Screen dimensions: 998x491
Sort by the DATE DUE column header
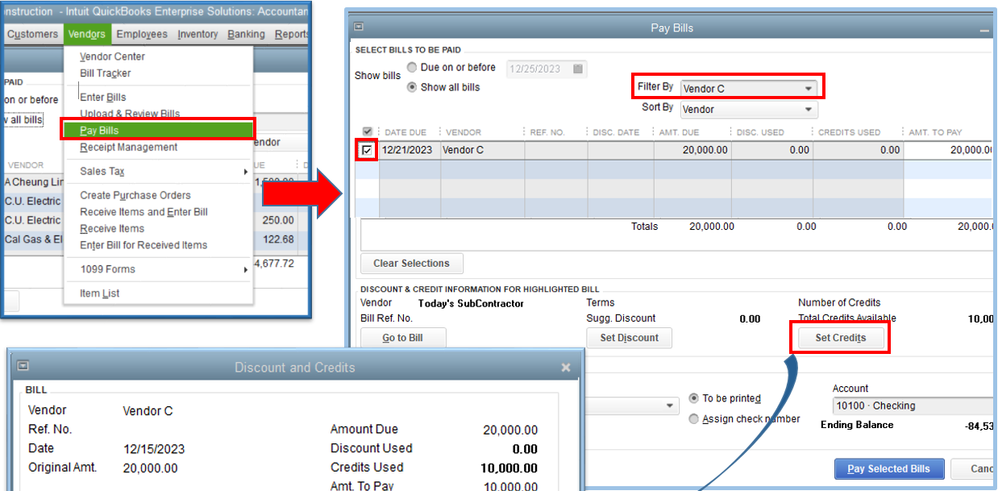click(x=405, y=132)
